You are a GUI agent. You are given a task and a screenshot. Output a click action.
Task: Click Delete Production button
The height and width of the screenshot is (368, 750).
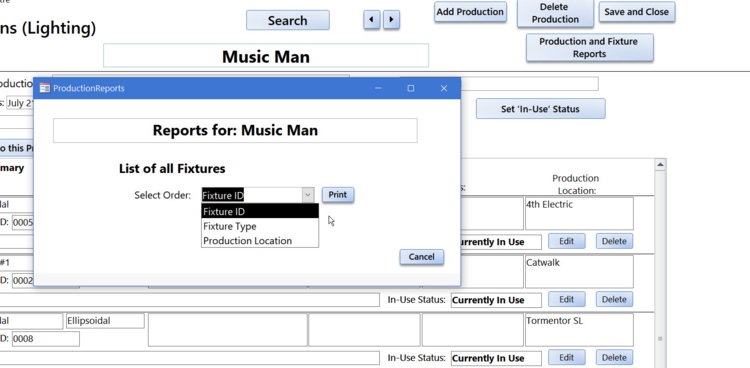pos(555,13)
